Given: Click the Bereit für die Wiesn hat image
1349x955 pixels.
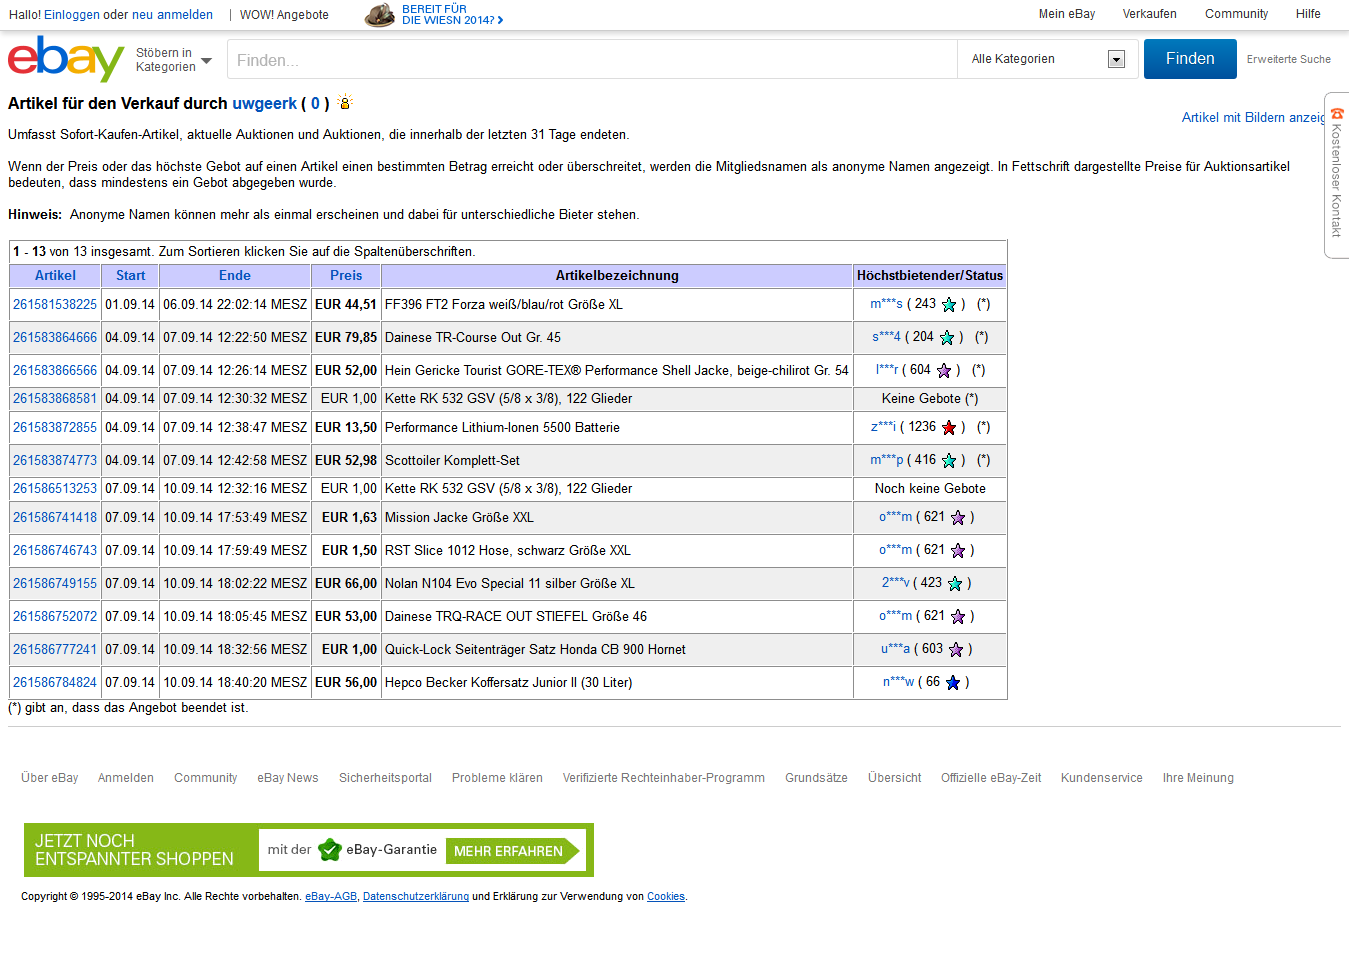Looking at the screenshot, I should point(380,14).
